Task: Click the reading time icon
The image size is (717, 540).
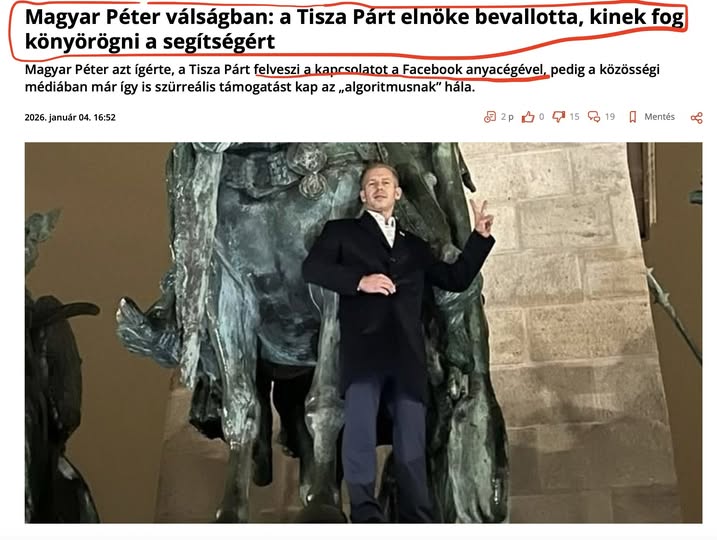Action: coord(490,117)
